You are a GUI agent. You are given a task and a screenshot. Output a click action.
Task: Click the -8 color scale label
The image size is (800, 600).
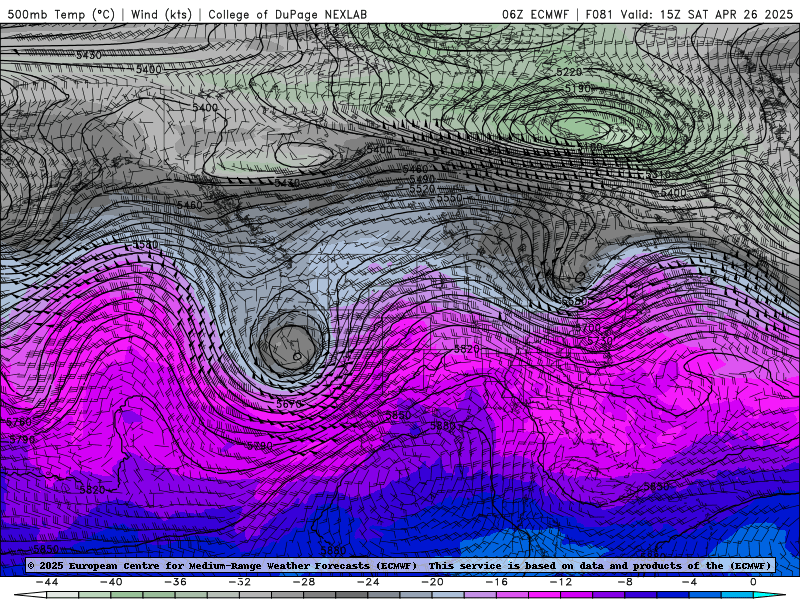click(625, 582)
